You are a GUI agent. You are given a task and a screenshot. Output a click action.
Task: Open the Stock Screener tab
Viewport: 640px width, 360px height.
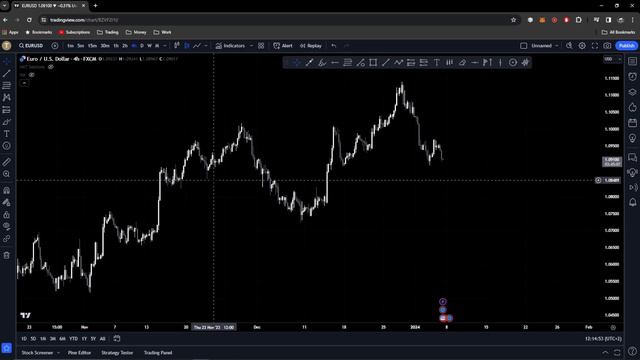click(x=37, y=353)
